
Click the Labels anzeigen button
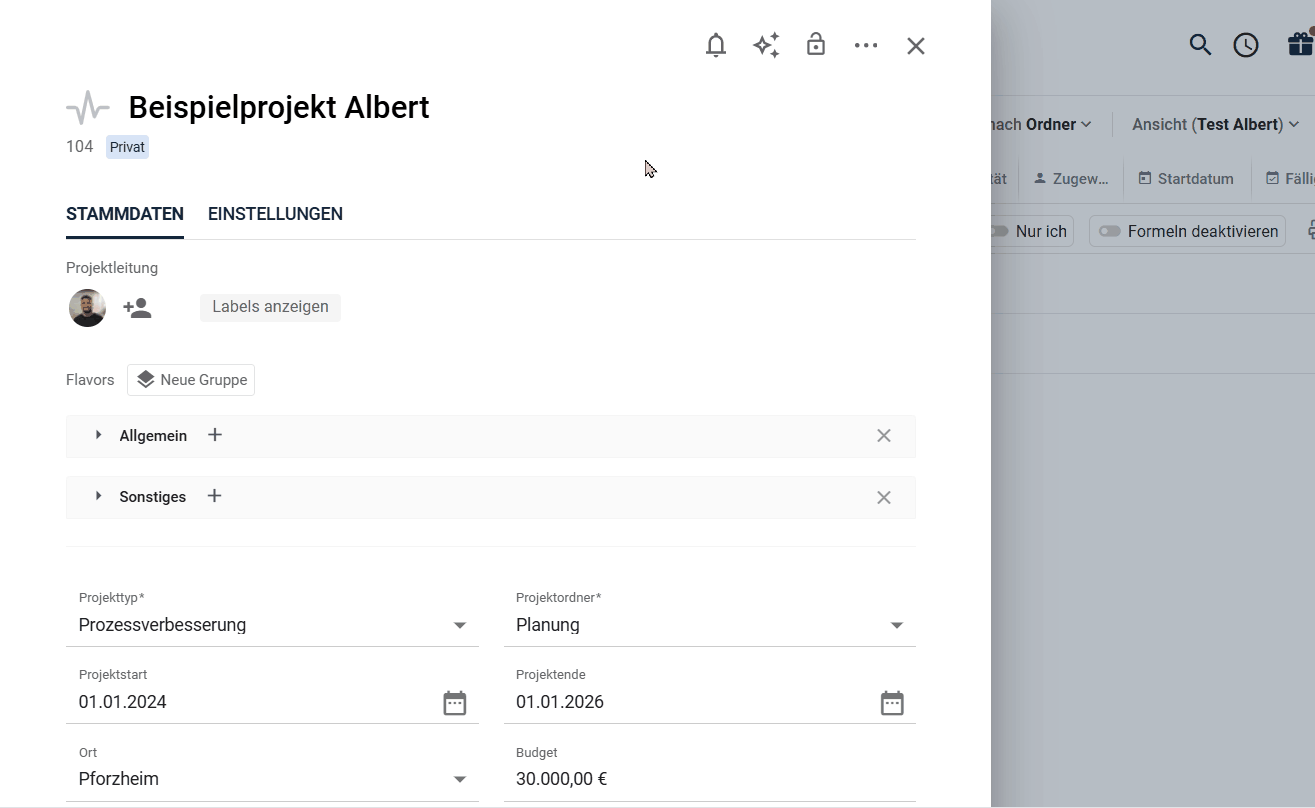coord(270,307)
